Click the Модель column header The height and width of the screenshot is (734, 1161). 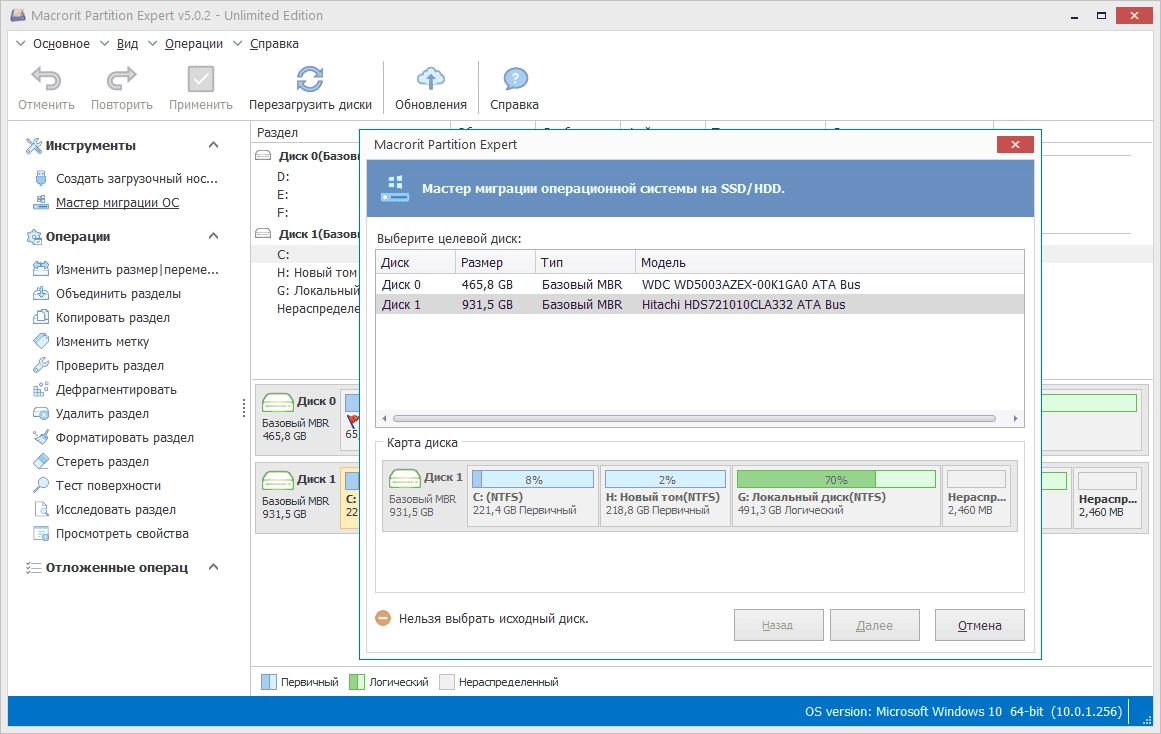coord(829,262)
